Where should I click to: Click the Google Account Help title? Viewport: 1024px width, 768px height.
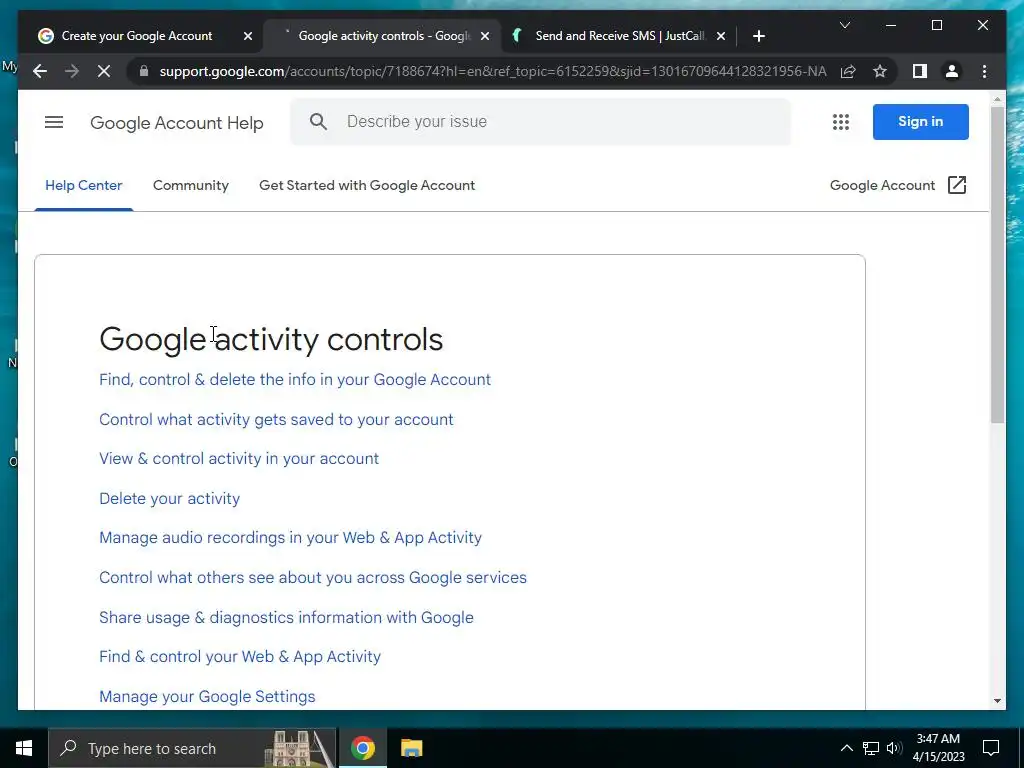click(176, 123)
